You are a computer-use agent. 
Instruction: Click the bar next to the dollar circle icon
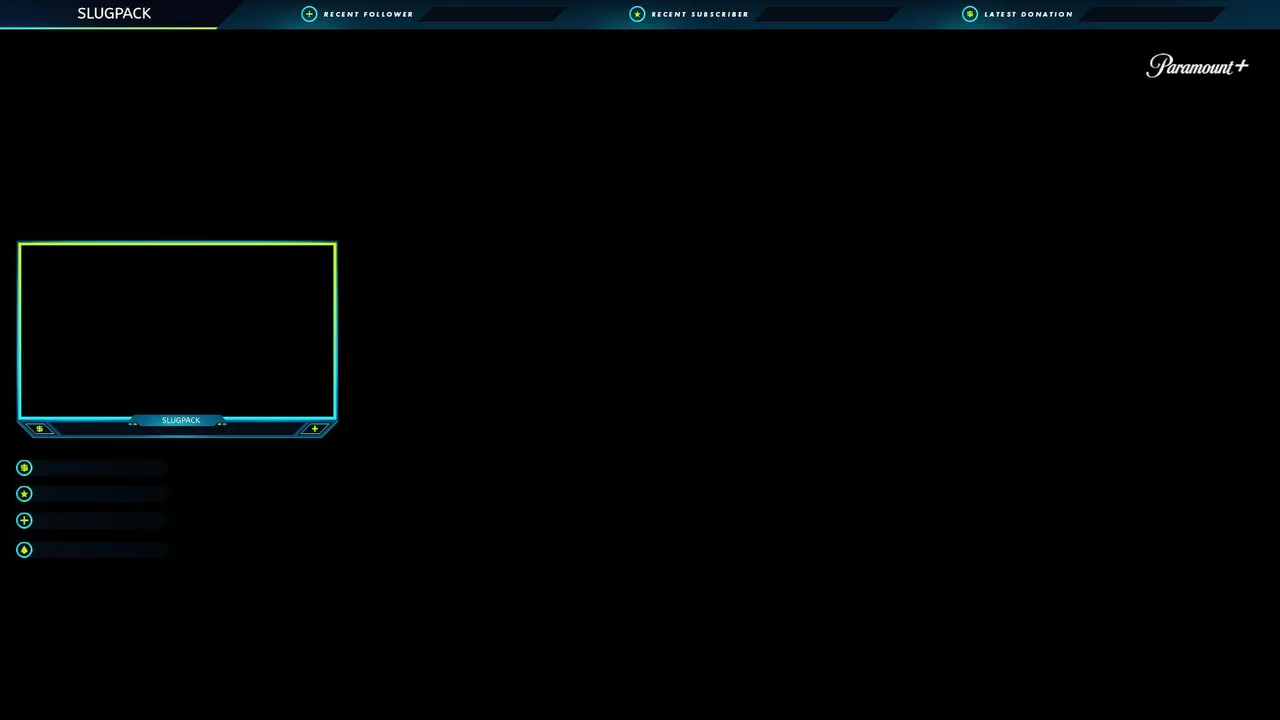point(102,467)
